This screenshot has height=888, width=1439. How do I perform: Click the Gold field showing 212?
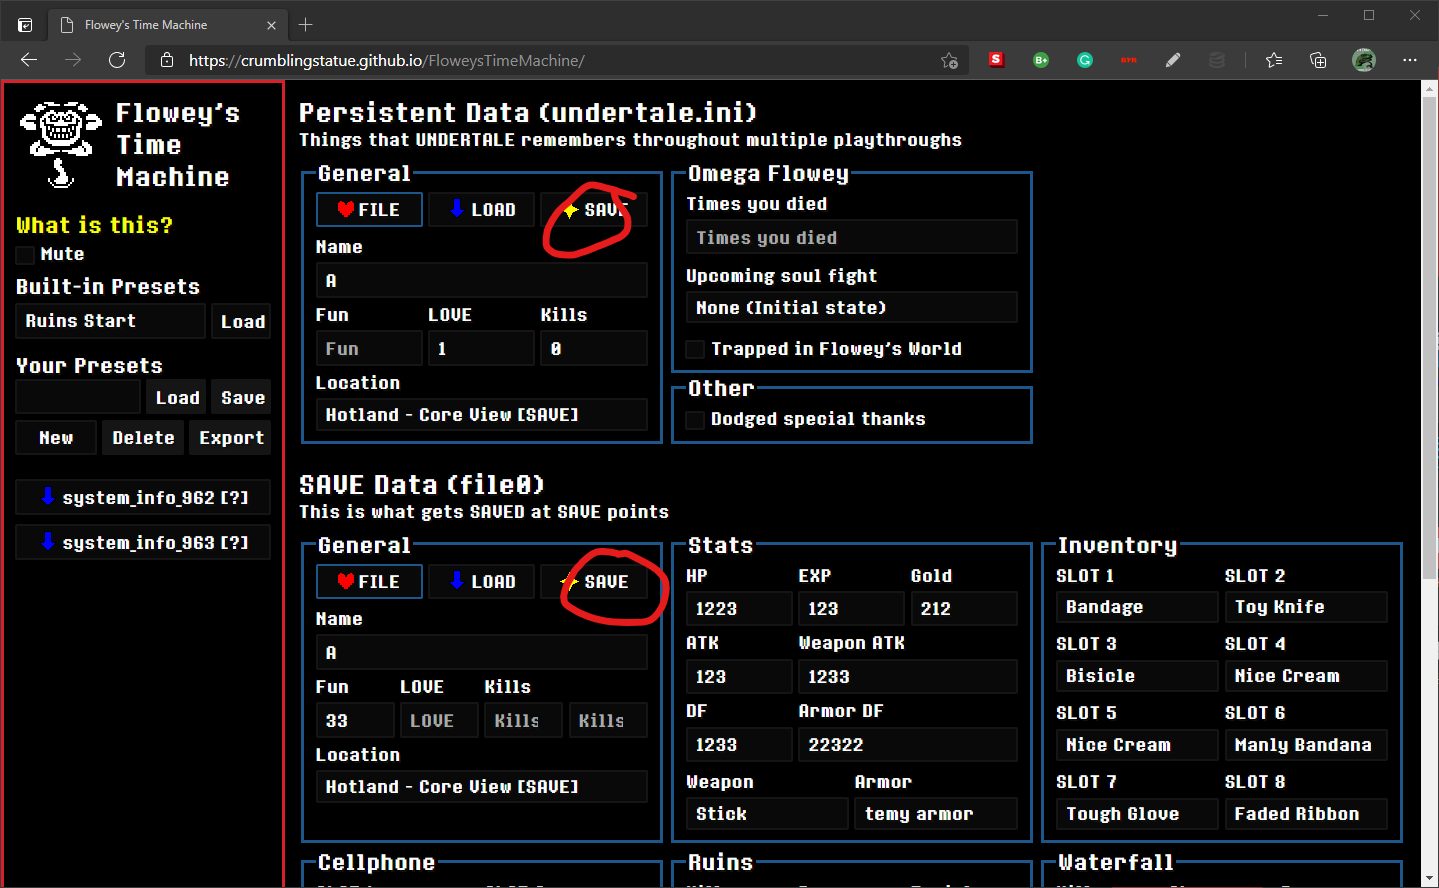(964, 609)
